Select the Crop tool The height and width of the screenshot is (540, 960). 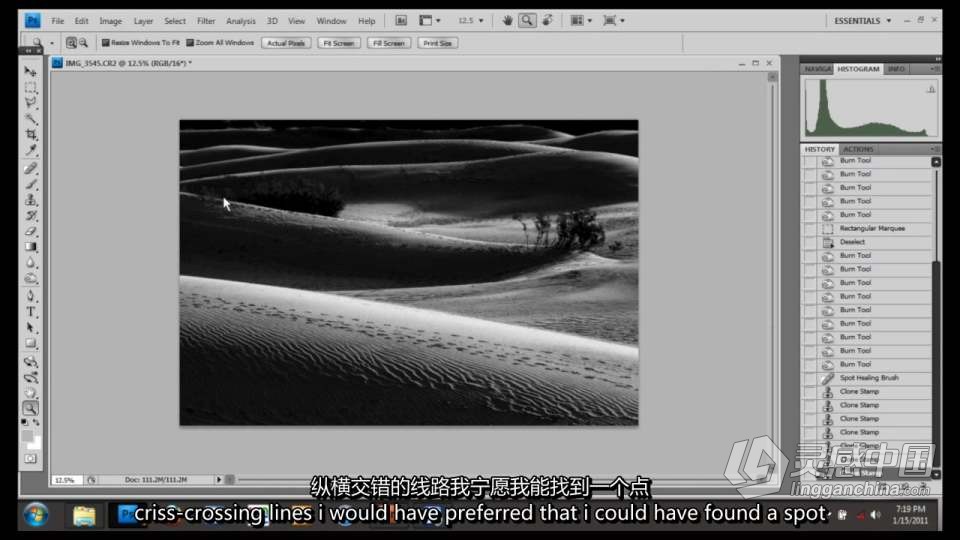(x=31, y=134)
